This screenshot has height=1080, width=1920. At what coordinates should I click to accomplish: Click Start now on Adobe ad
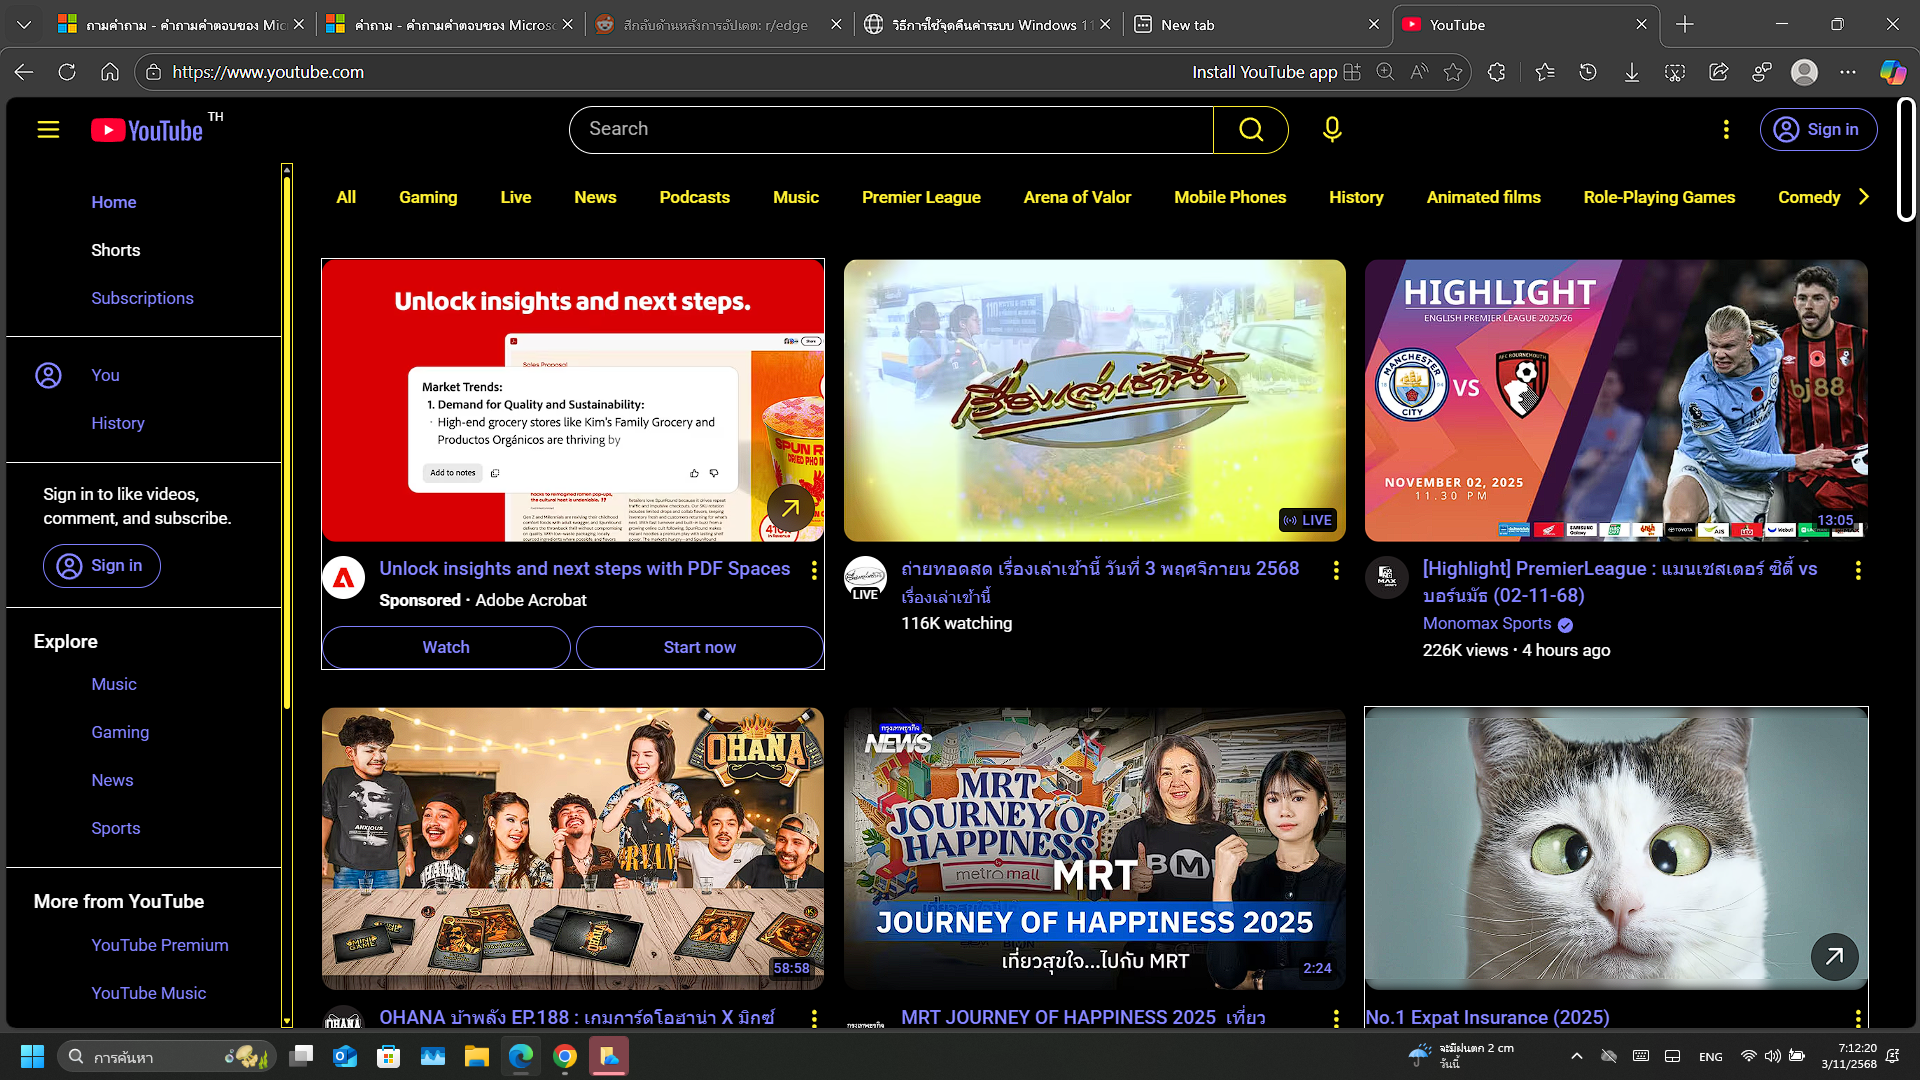699,647
